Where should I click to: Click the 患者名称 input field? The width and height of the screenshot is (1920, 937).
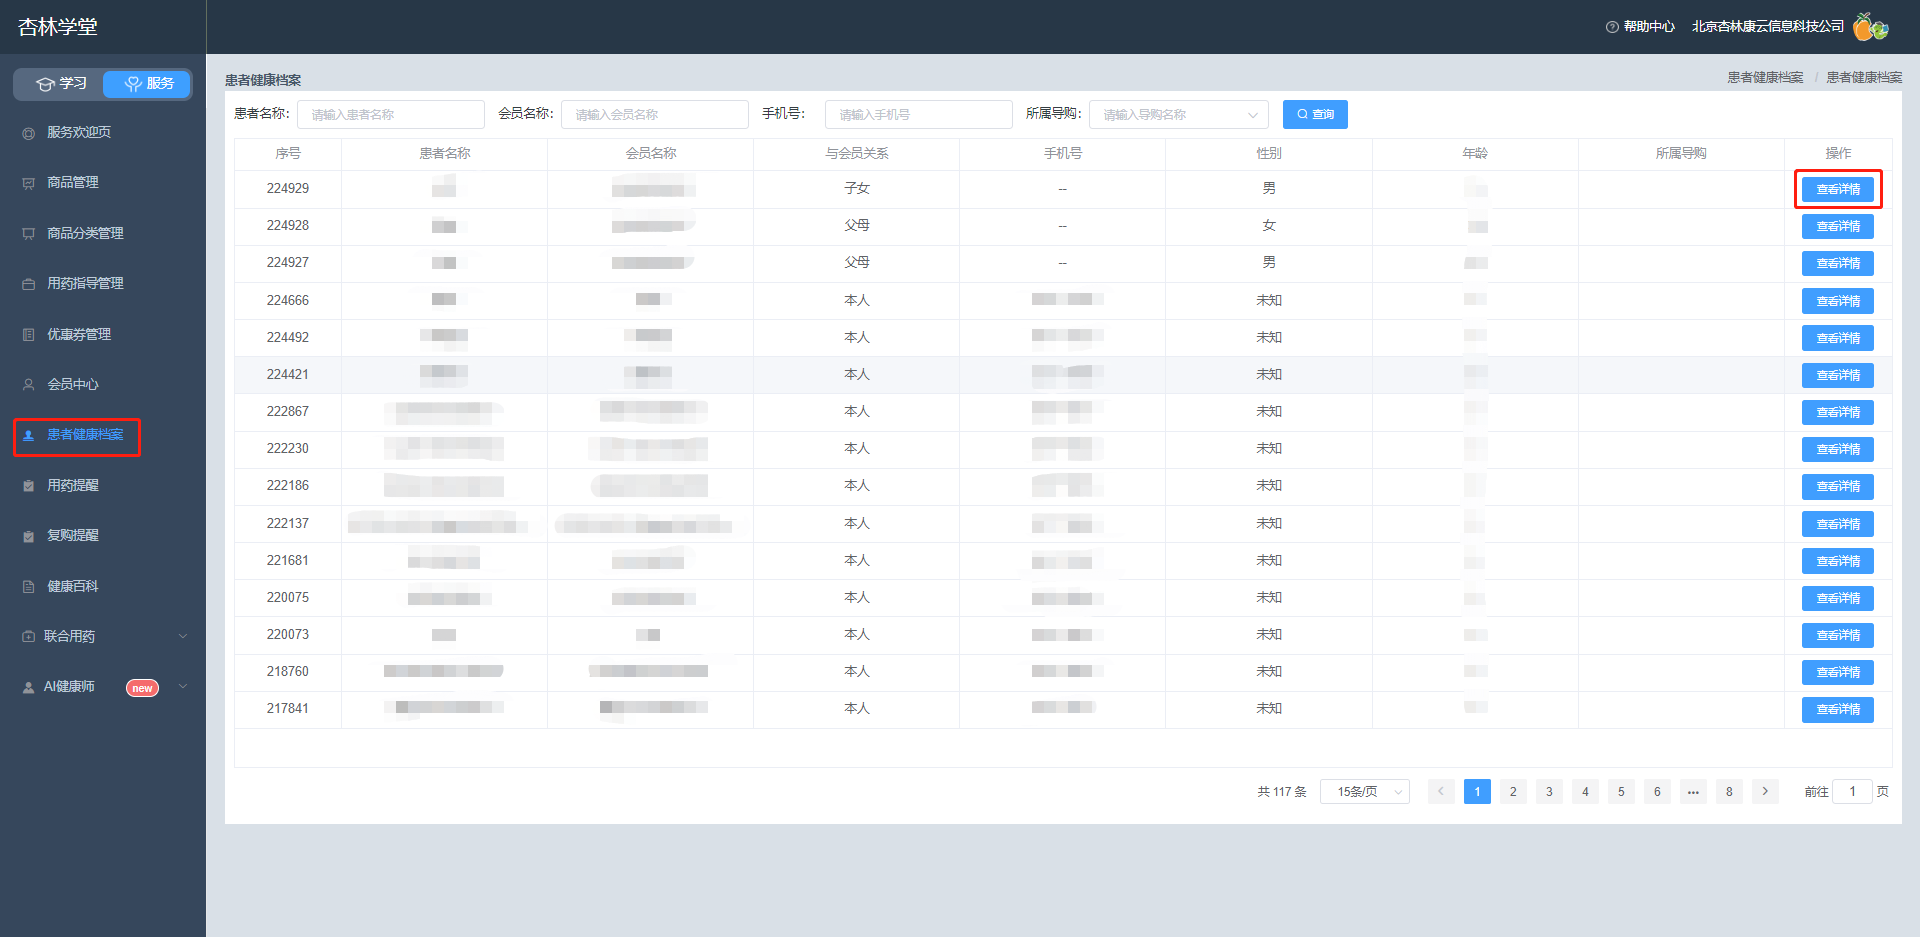coord(391,115)
